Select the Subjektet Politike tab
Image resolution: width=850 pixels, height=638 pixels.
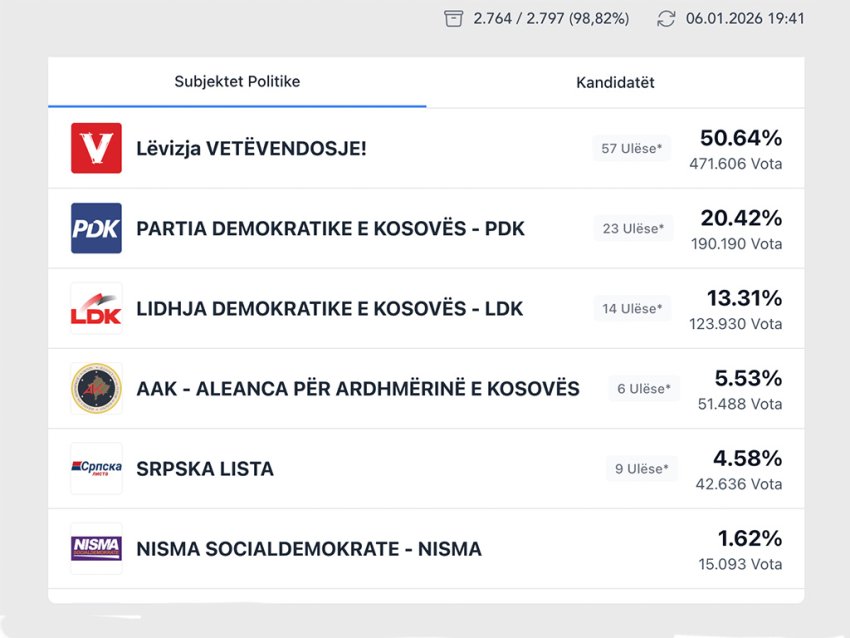tap(237, 82)
